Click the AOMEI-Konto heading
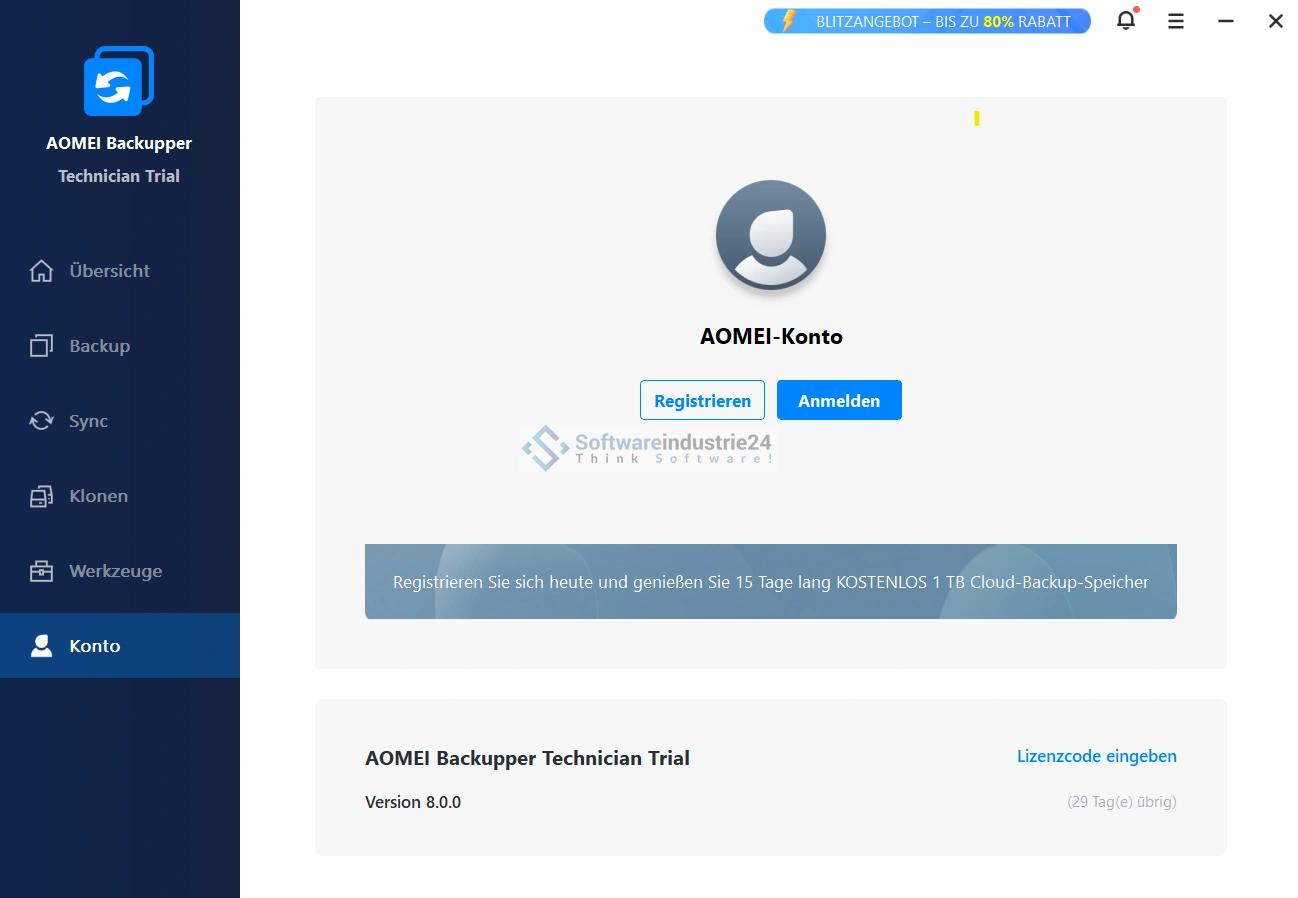The height and width of the screenshot is (898, 1298). (x=770, y=337)
